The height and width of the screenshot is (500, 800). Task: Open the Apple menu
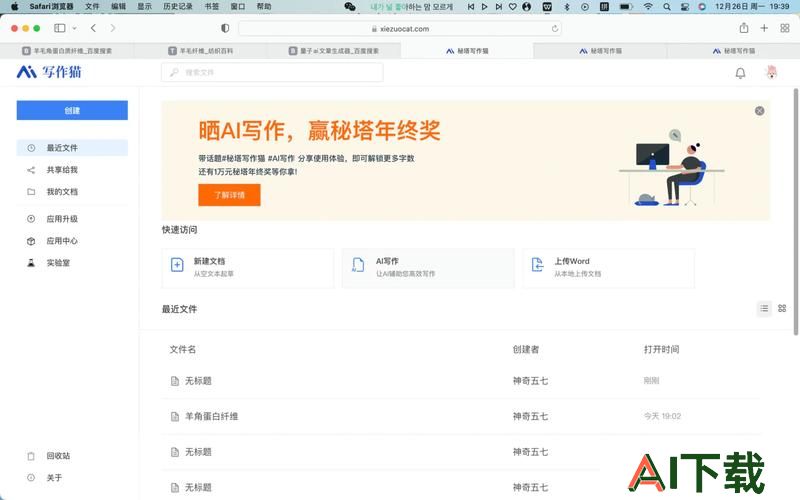pyautogui.click(x=14, y=7)
